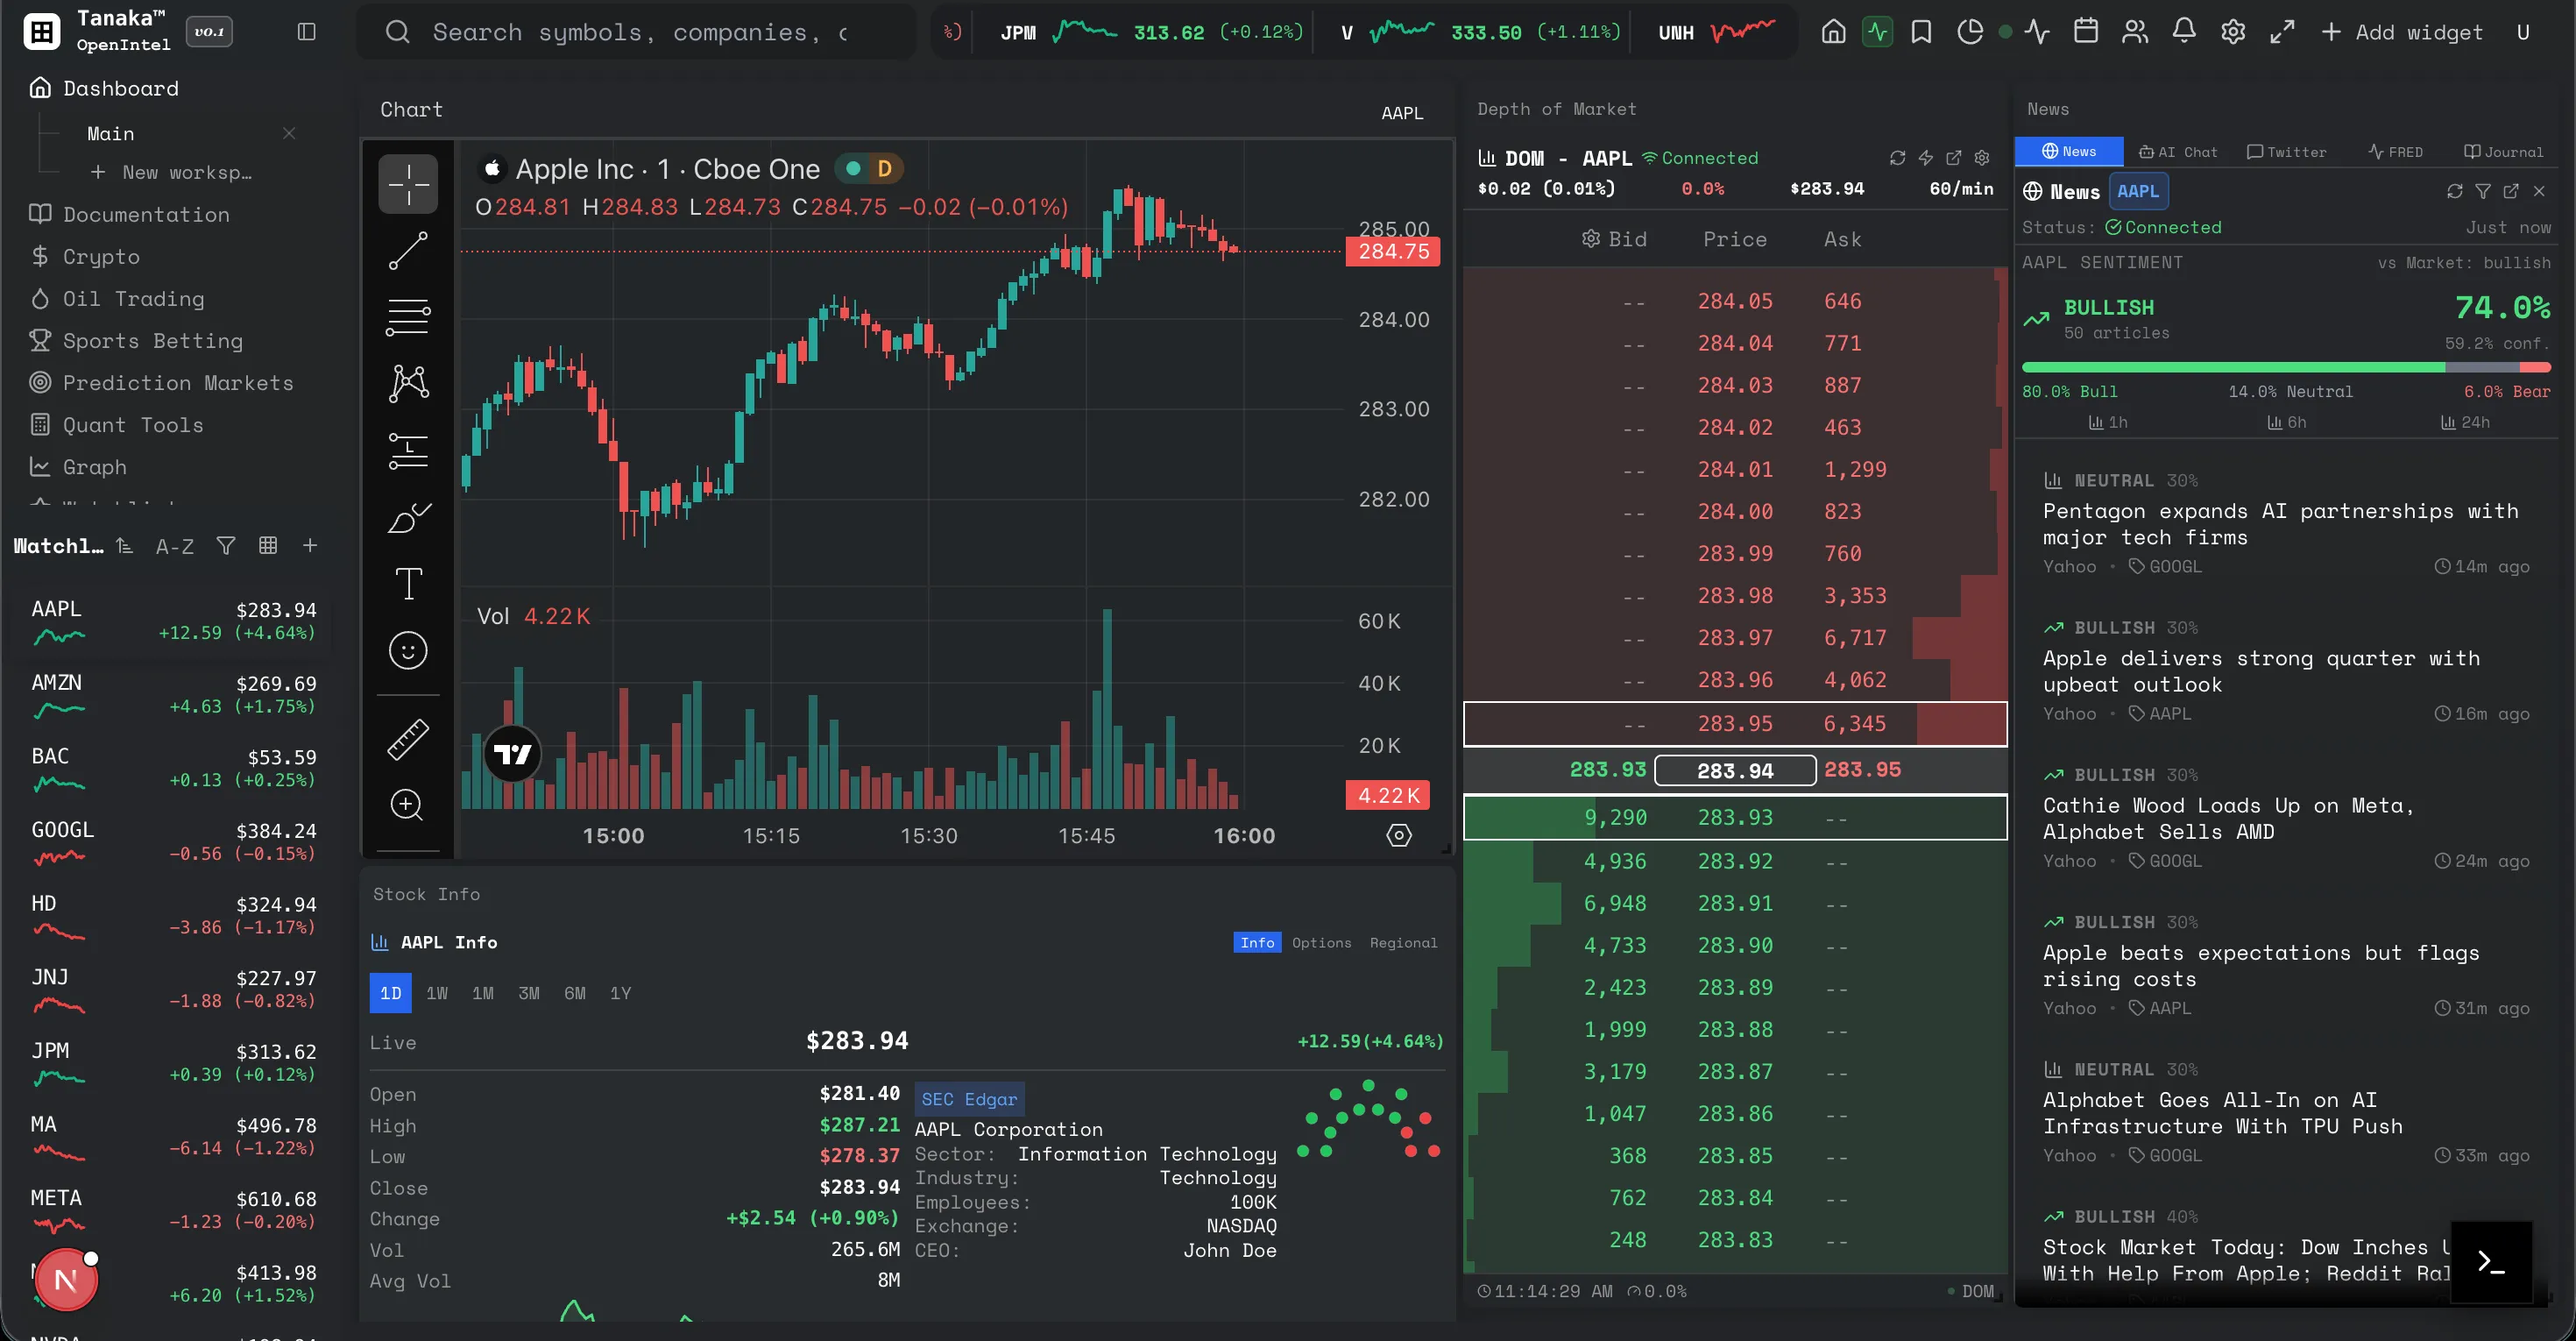Select the trend line drawing tool
Screen dimensions: 2576x1341
click(x=408, y=251)
